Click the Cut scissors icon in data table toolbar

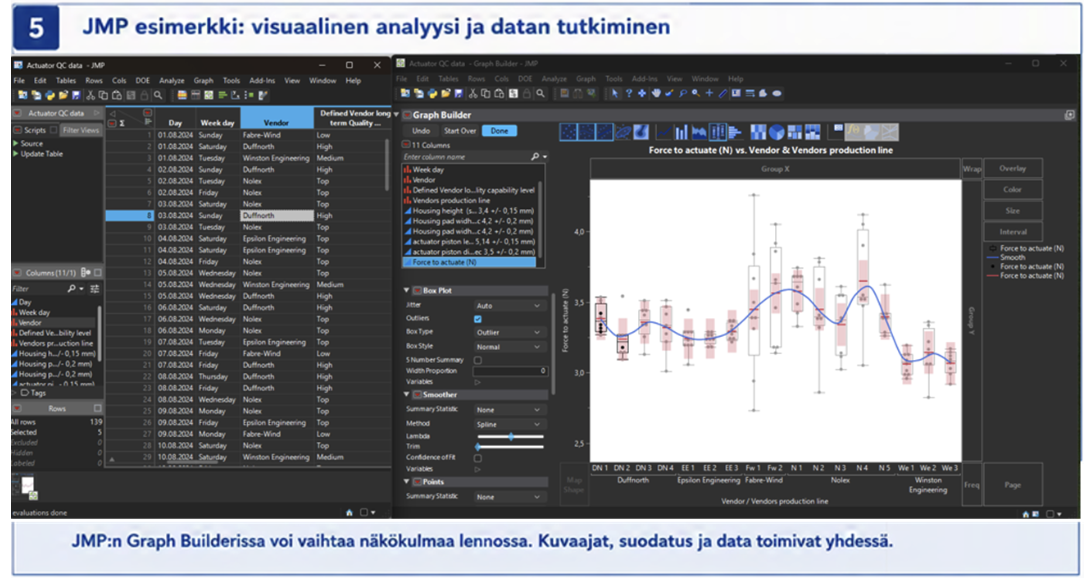[91, 95]
